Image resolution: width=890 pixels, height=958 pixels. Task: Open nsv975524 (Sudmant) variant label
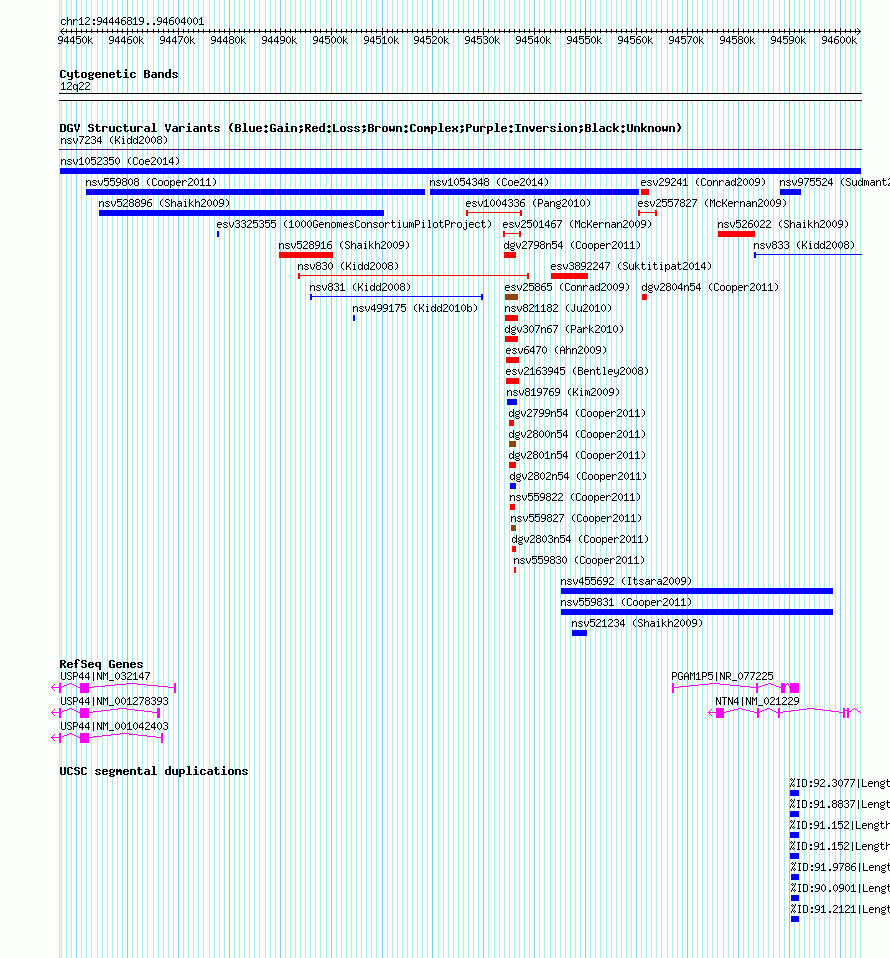(x=834, y=182)
